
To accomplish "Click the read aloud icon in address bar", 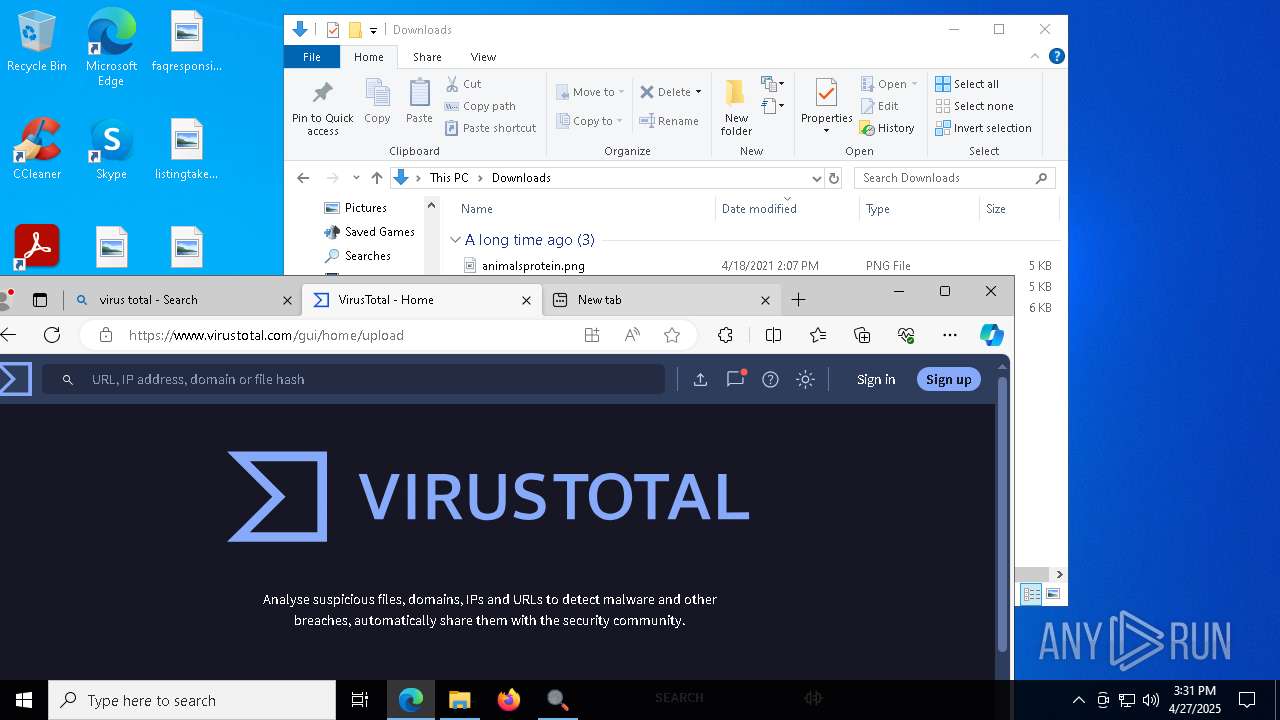I will 632,335.
